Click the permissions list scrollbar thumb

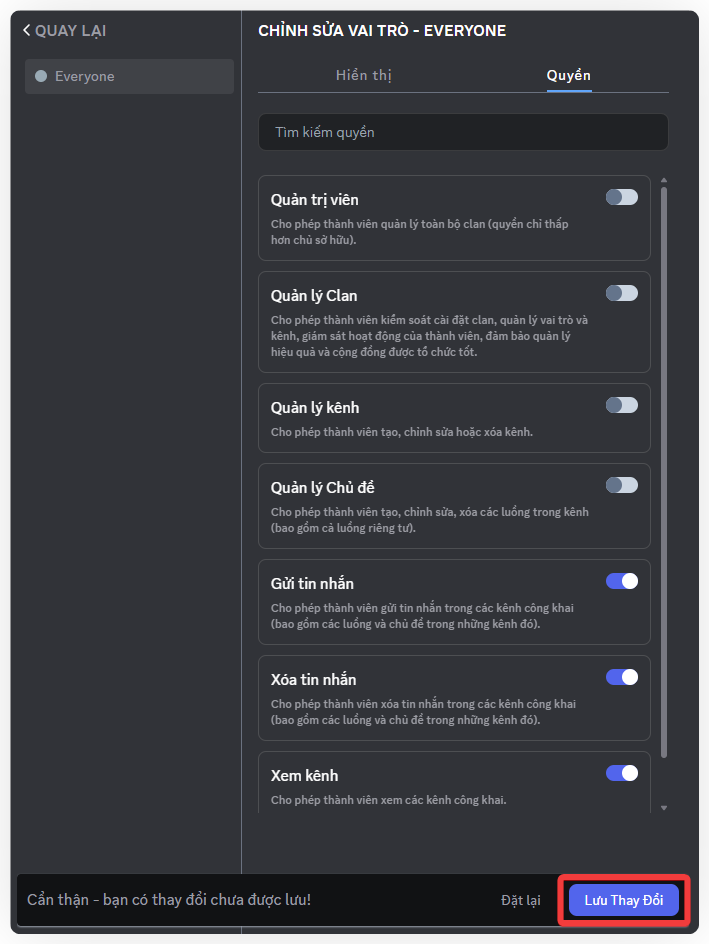pos(664,470)
